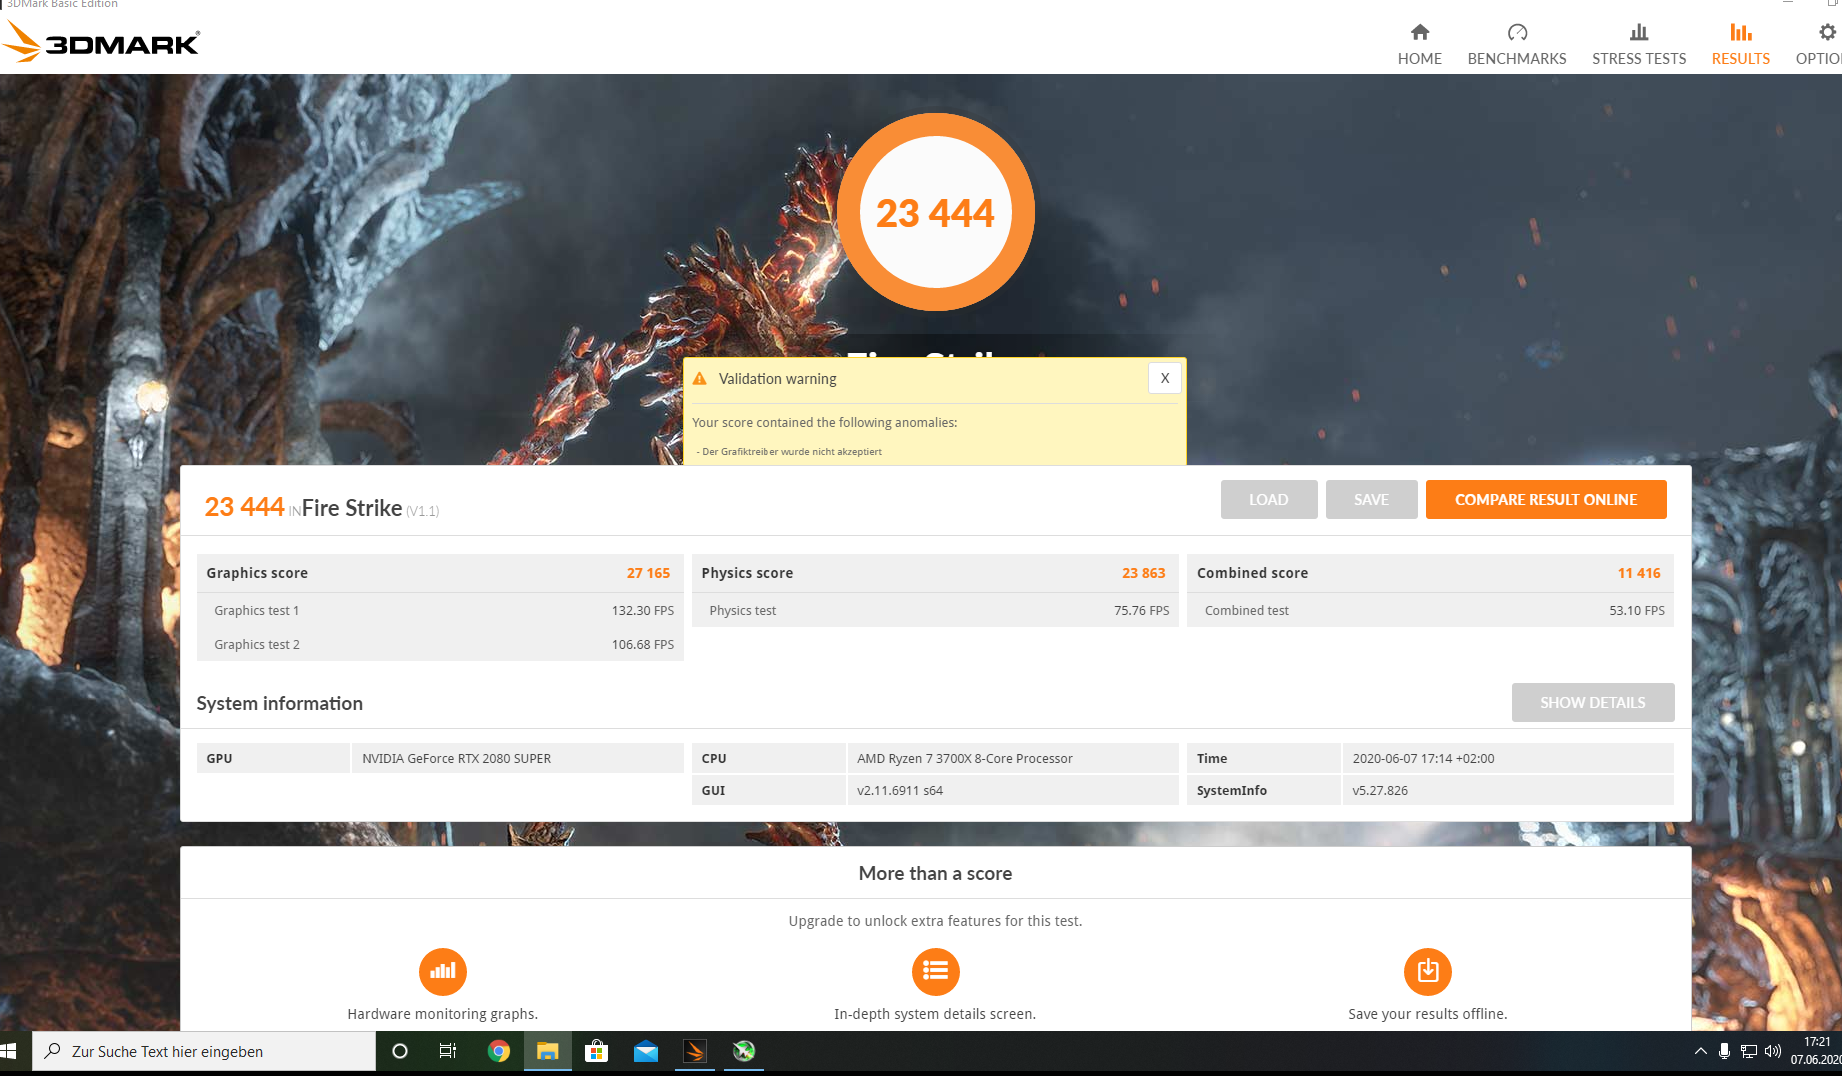Open Google Chrome from taskbar

coord(498,1051)
